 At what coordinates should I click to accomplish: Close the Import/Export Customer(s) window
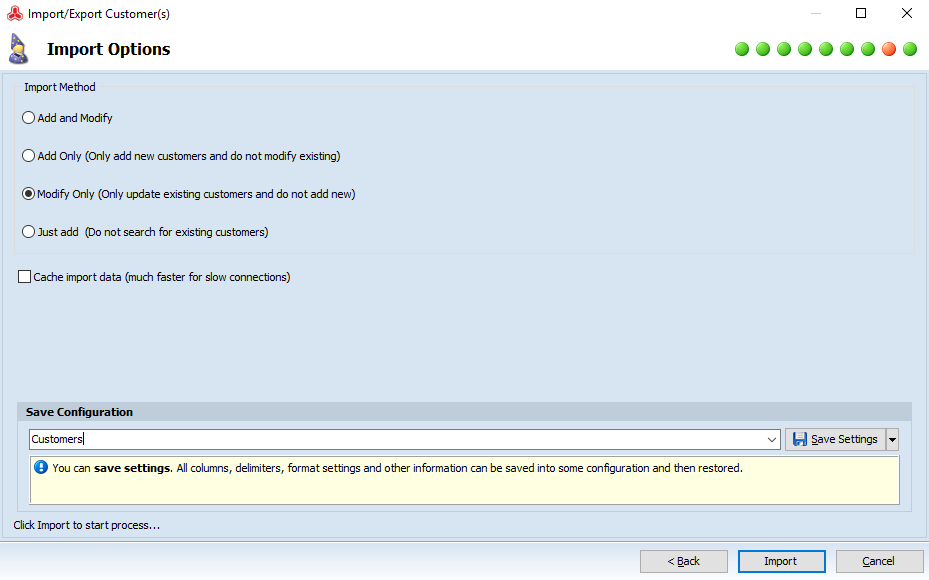tap(906, 13)
